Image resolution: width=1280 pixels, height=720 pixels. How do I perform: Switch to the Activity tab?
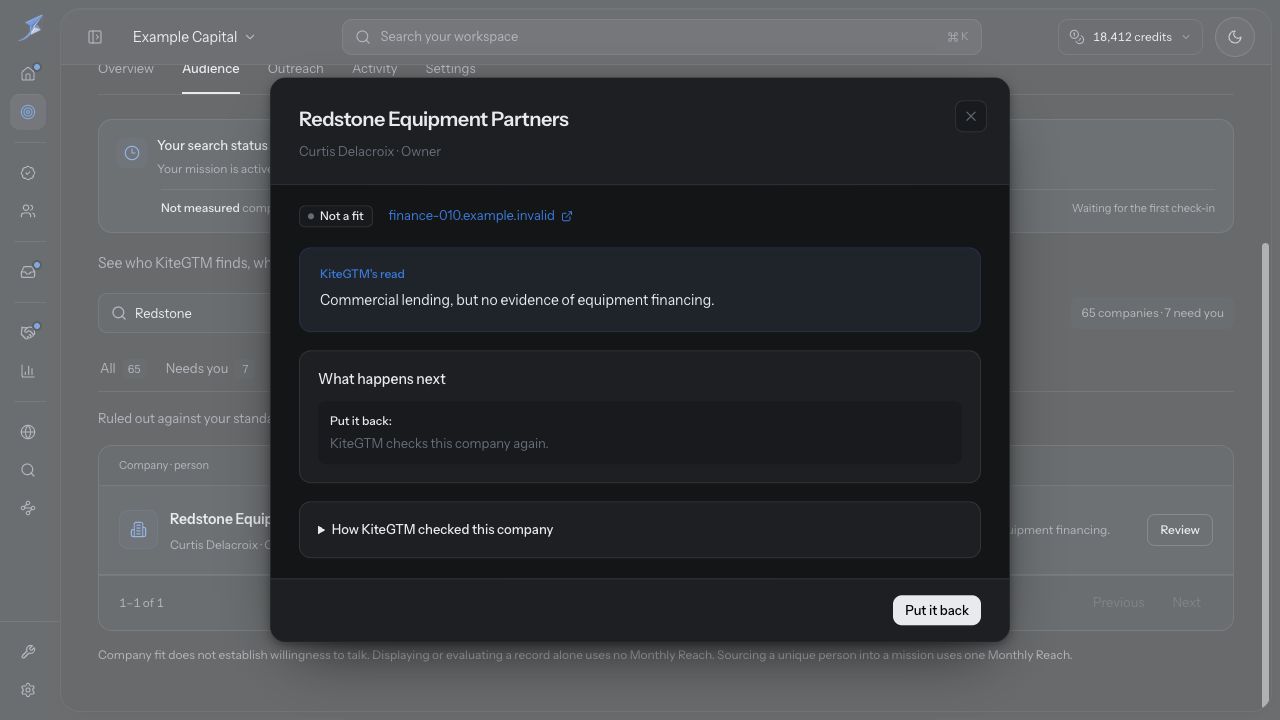(x=375, y=69)
